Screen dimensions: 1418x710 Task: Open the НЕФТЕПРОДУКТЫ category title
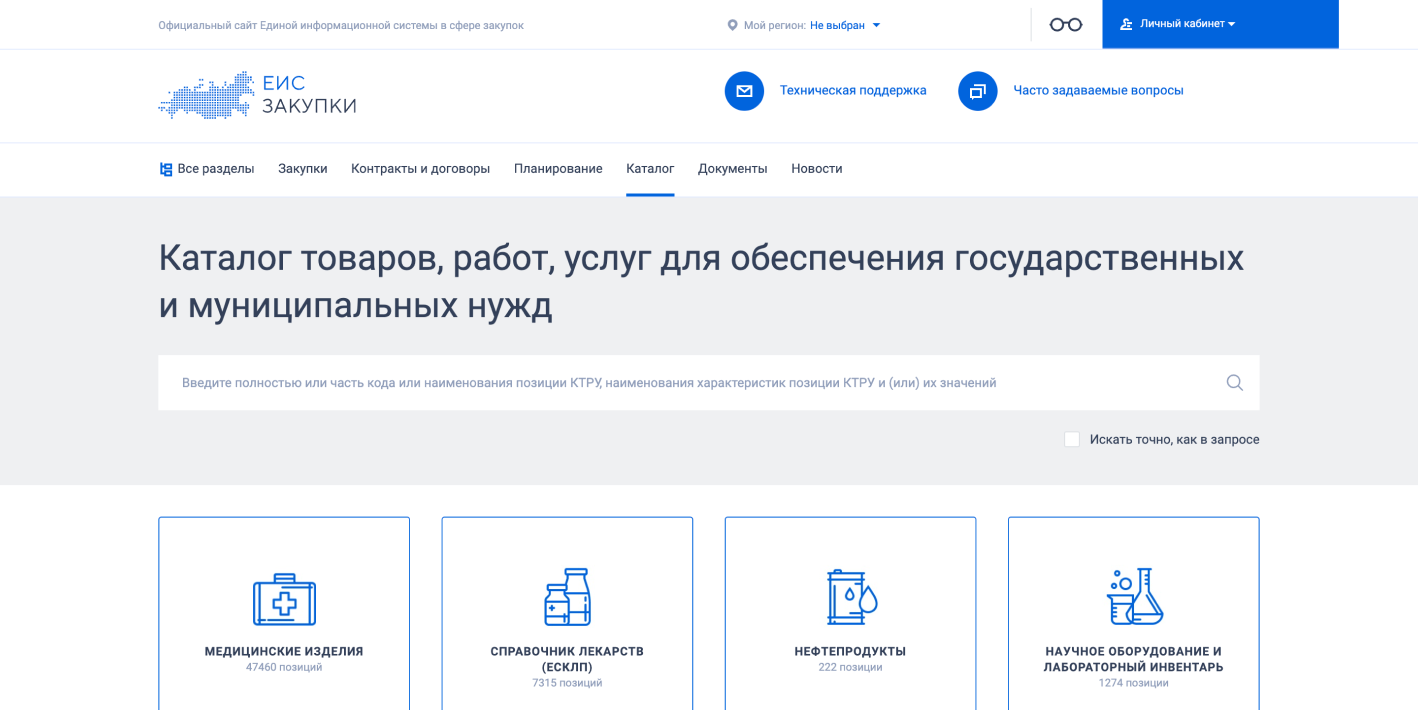click(x=850, y=652)
